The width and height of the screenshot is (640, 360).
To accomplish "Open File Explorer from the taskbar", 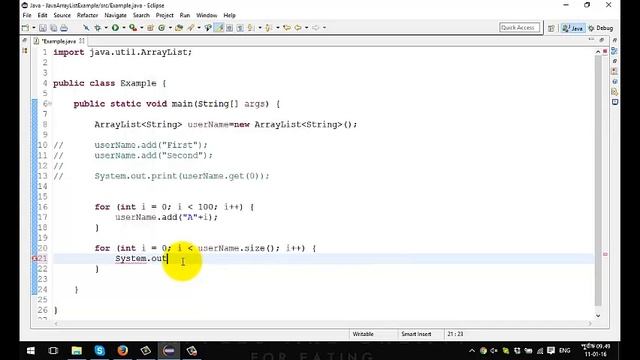I will click(77, 350).
